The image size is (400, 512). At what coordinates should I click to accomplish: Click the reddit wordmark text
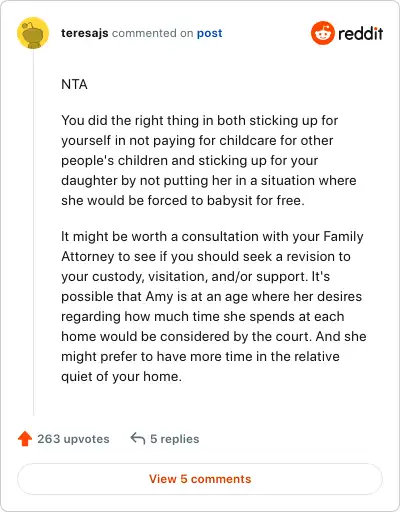(x=361, y=33)
